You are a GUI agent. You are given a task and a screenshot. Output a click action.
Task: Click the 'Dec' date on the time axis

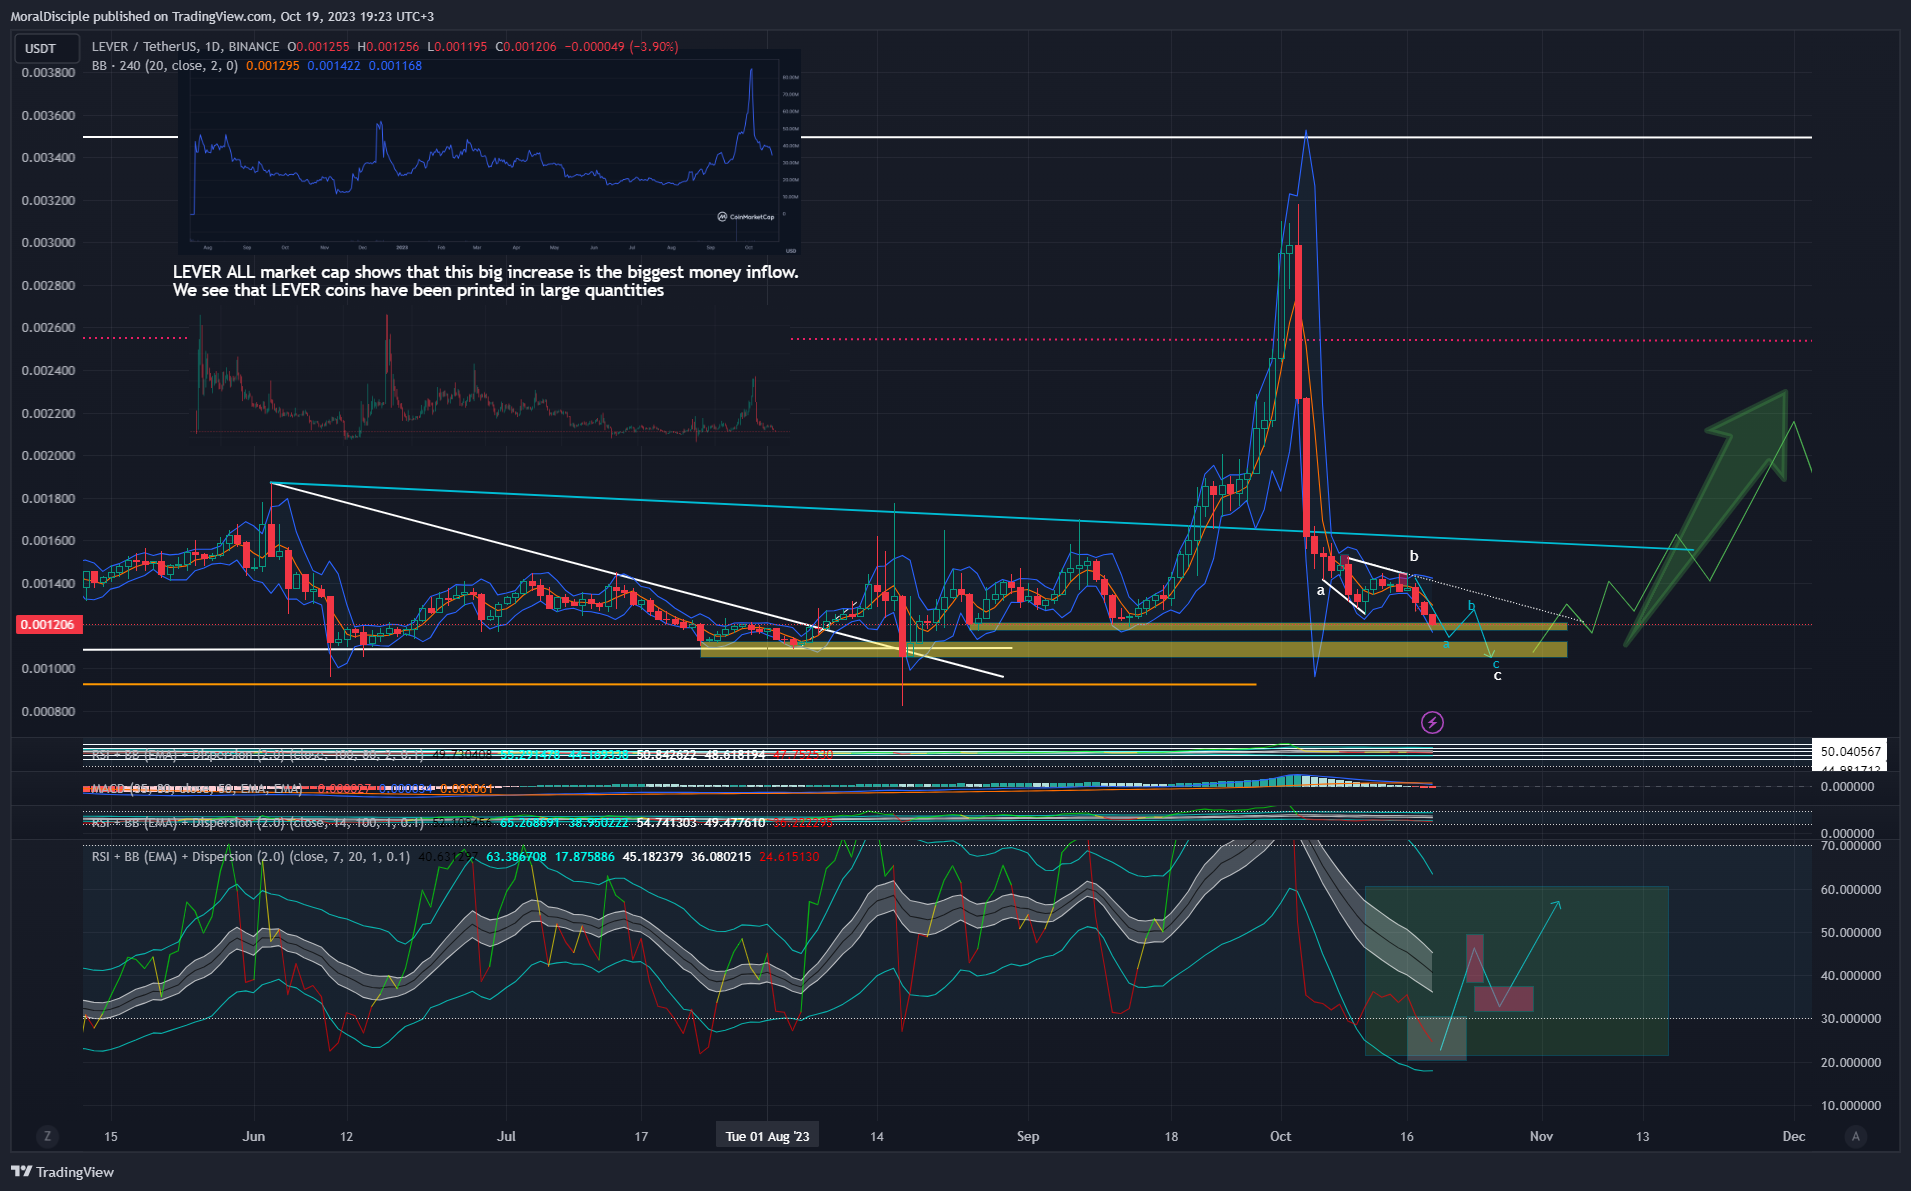pyautogui.click(x=1794, y=1136)
